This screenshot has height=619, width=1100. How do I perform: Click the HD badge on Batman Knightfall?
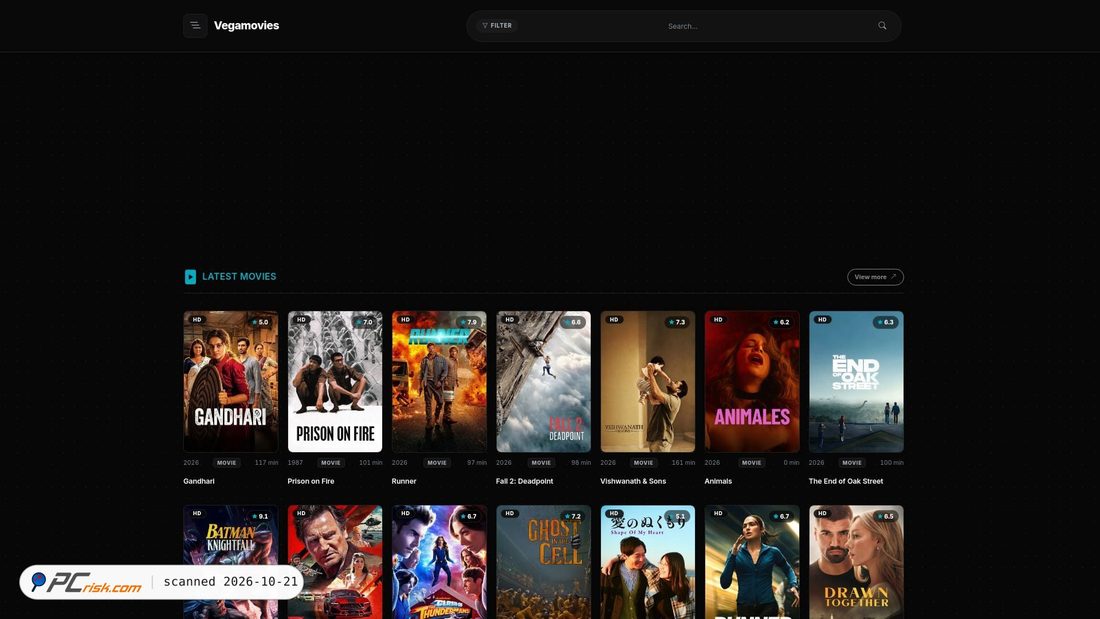pos(197,513)
